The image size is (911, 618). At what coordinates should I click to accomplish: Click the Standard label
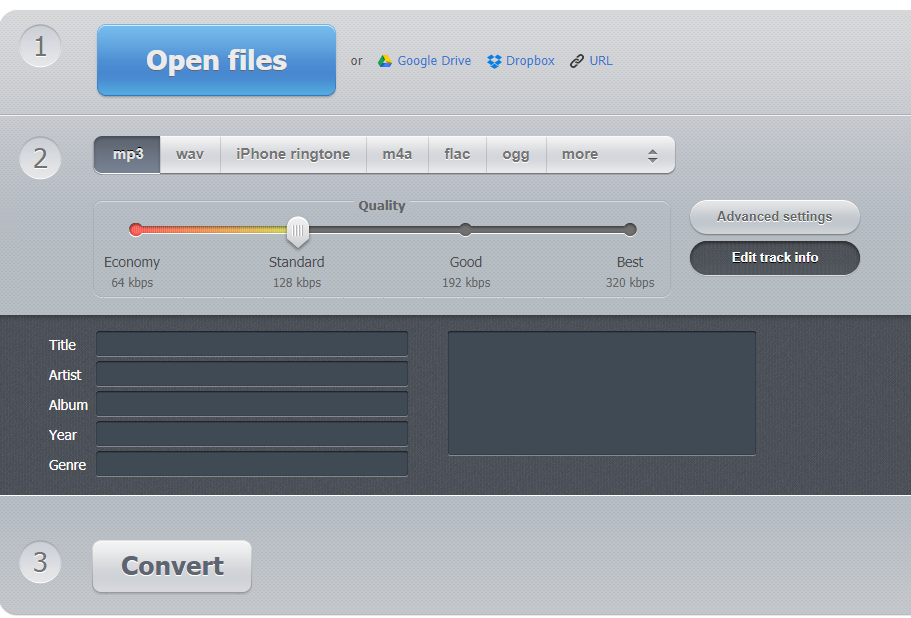tap(297, 263)
